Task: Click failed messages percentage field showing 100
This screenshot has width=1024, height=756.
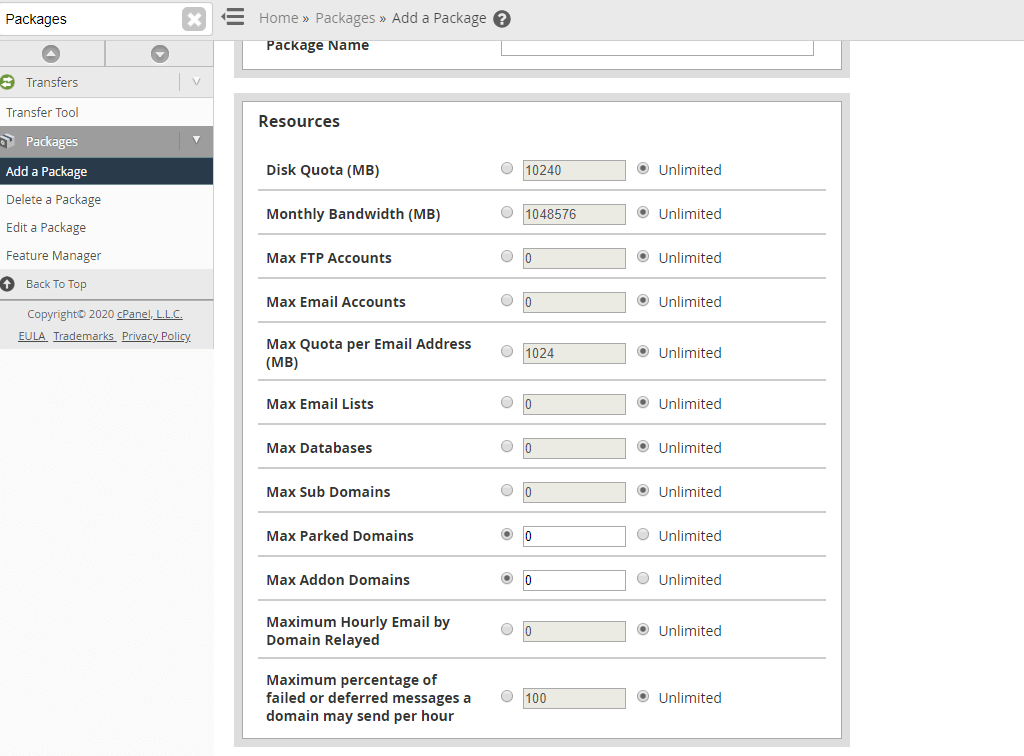Action: point(574,698)
